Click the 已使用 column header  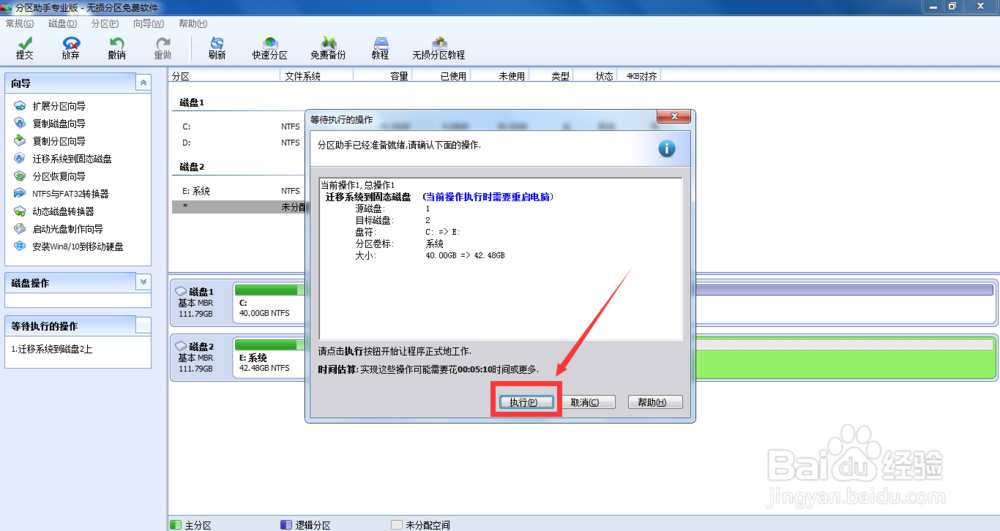441,76
